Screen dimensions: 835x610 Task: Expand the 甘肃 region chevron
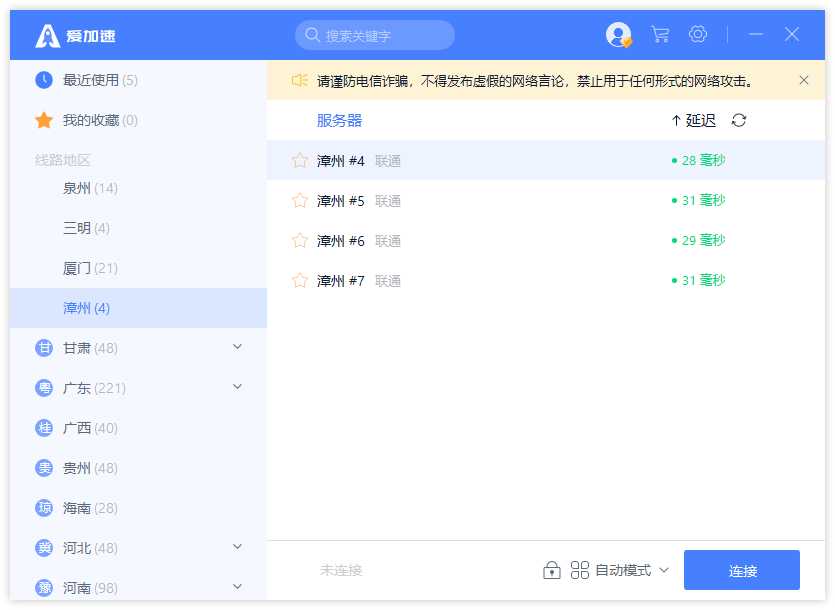click(x=238, y=347)
